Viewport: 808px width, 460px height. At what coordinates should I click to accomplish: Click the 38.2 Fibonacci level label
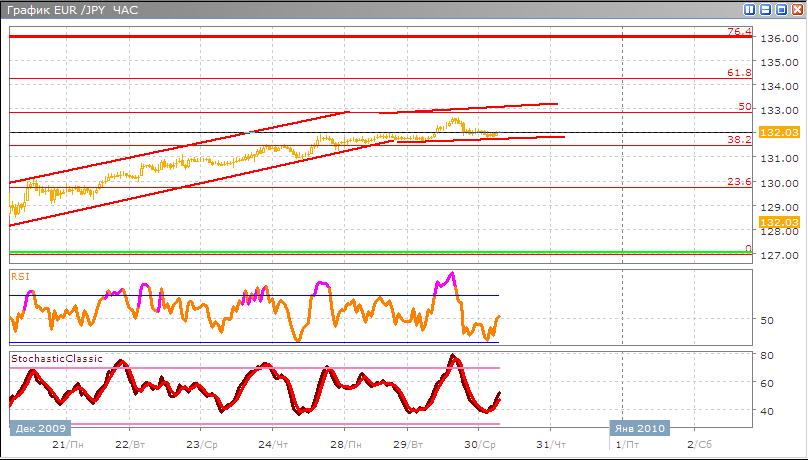click(x=739, y=140)
